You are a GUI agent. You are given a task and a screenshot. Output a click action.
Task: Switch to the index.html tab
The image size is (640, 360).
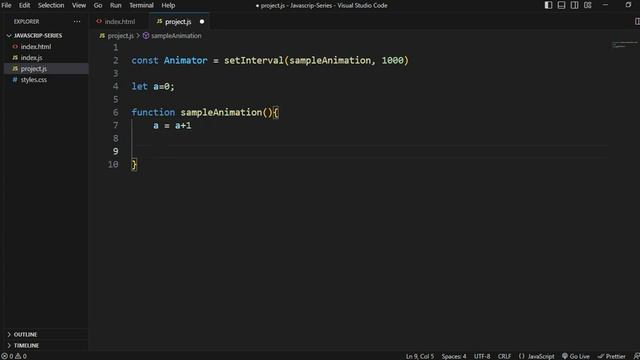coord(119,22)
